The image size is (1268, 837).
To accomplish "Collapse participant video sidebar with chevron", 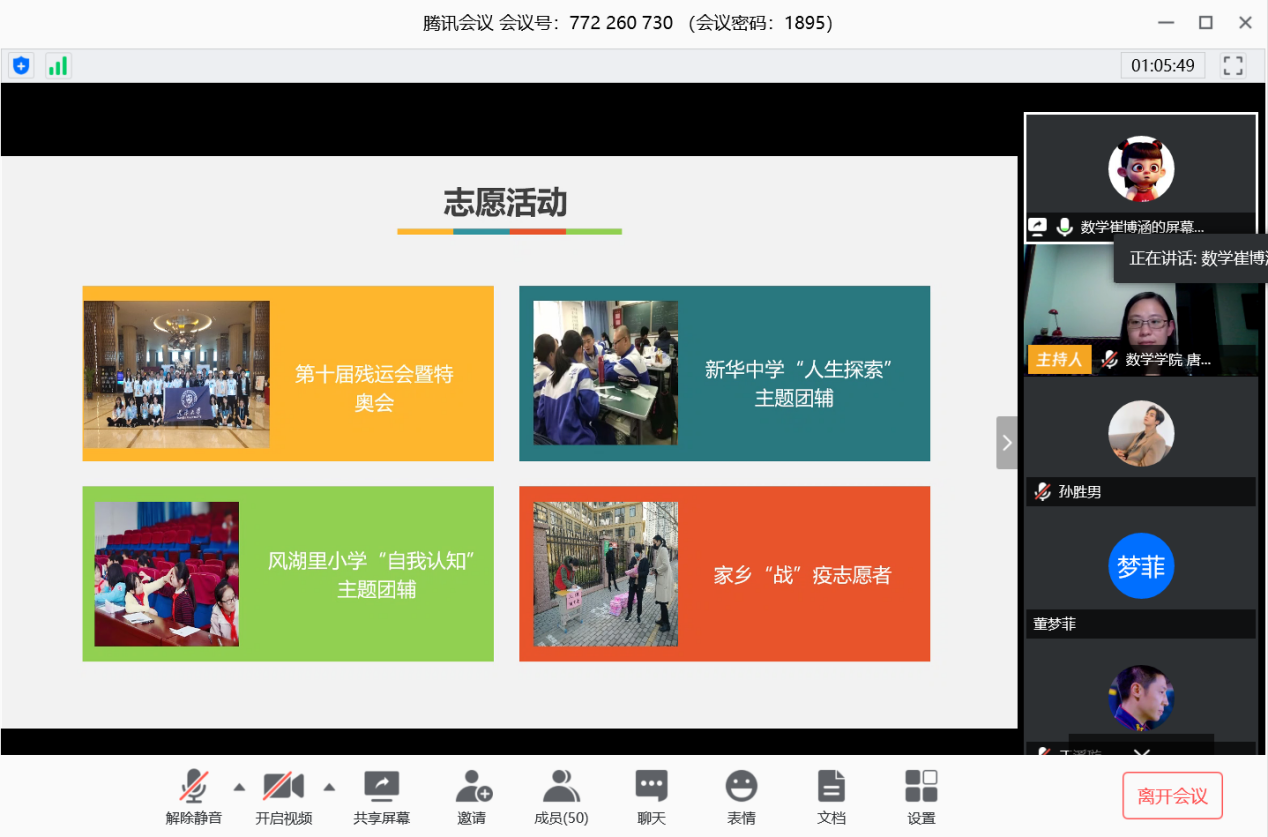I will 1006,442.
